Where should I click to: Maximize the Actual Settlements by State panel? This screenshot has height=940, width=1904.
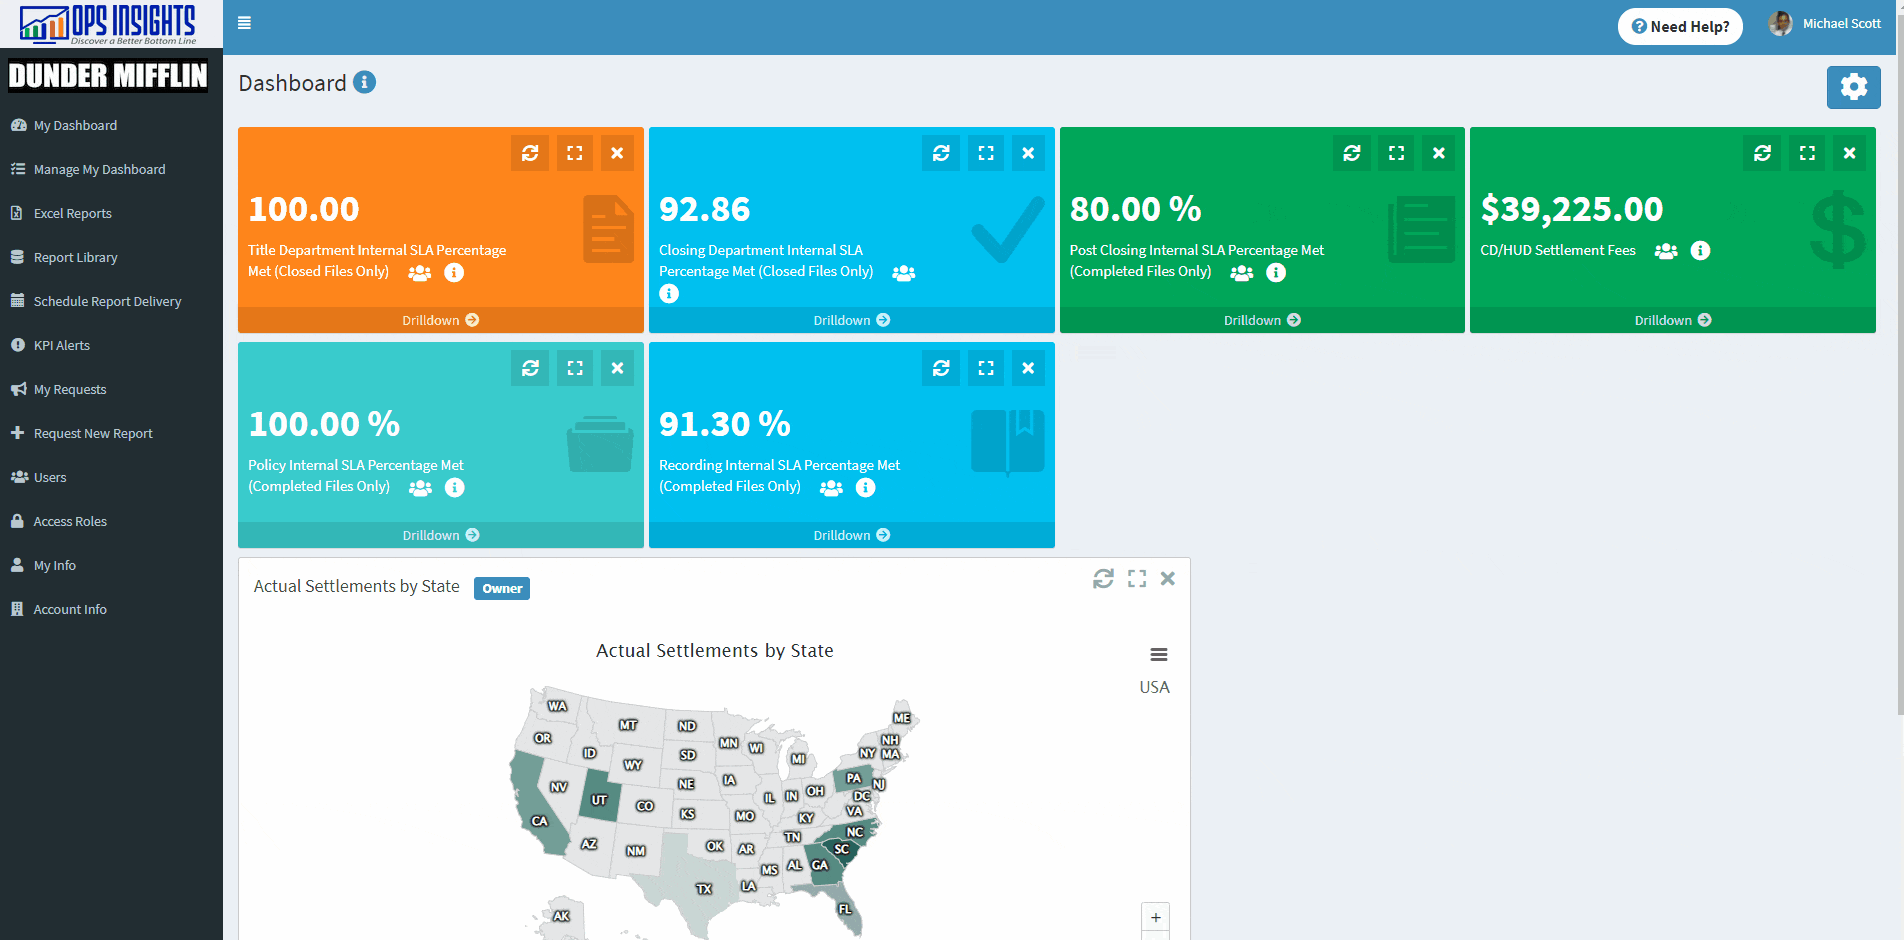(x=1137, y=578)
